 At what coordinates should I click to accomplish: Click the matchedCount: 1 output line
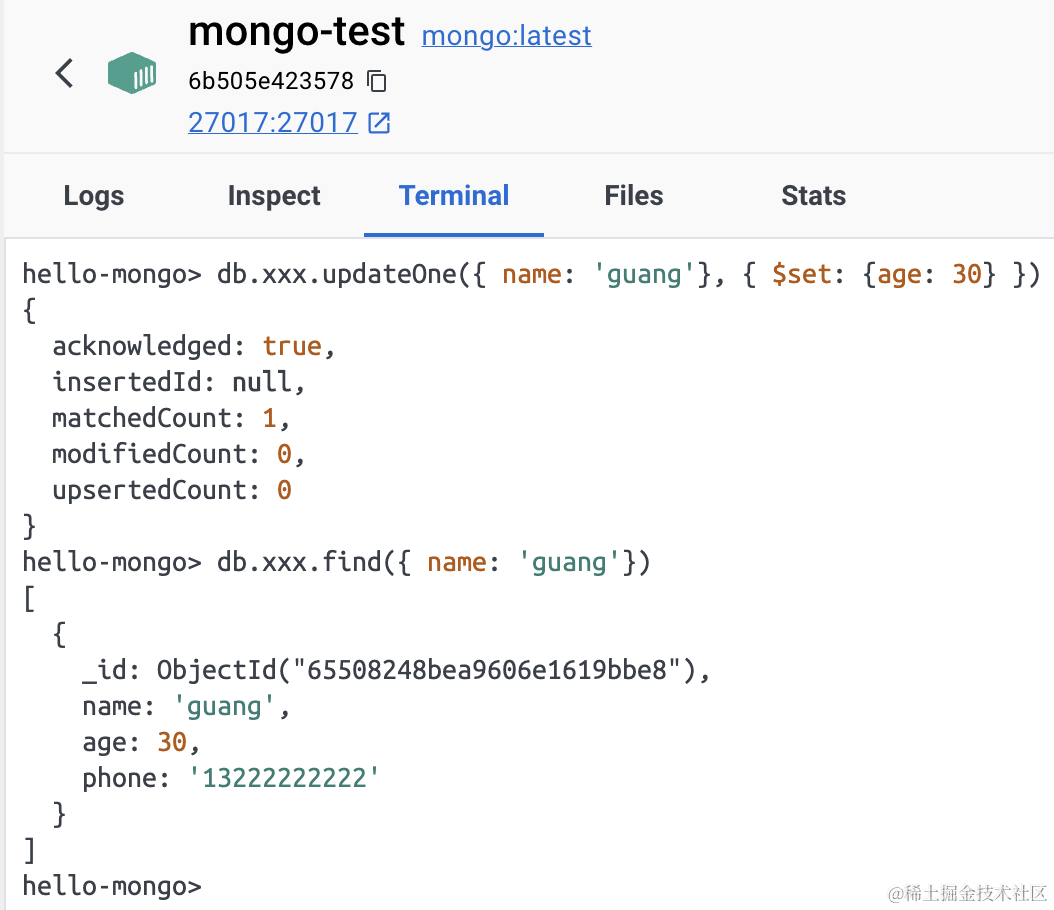tap(171, 418)
